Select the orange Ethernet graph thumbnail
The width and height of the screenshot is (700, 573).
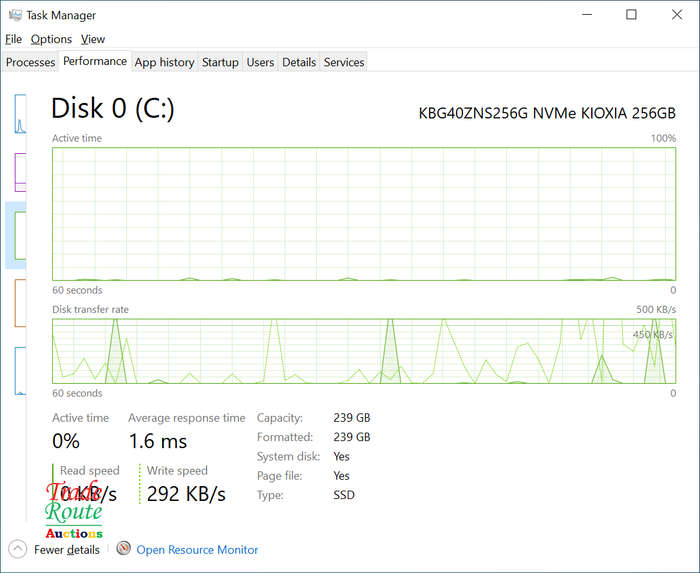pyautogui.click(x=19, y=303)
